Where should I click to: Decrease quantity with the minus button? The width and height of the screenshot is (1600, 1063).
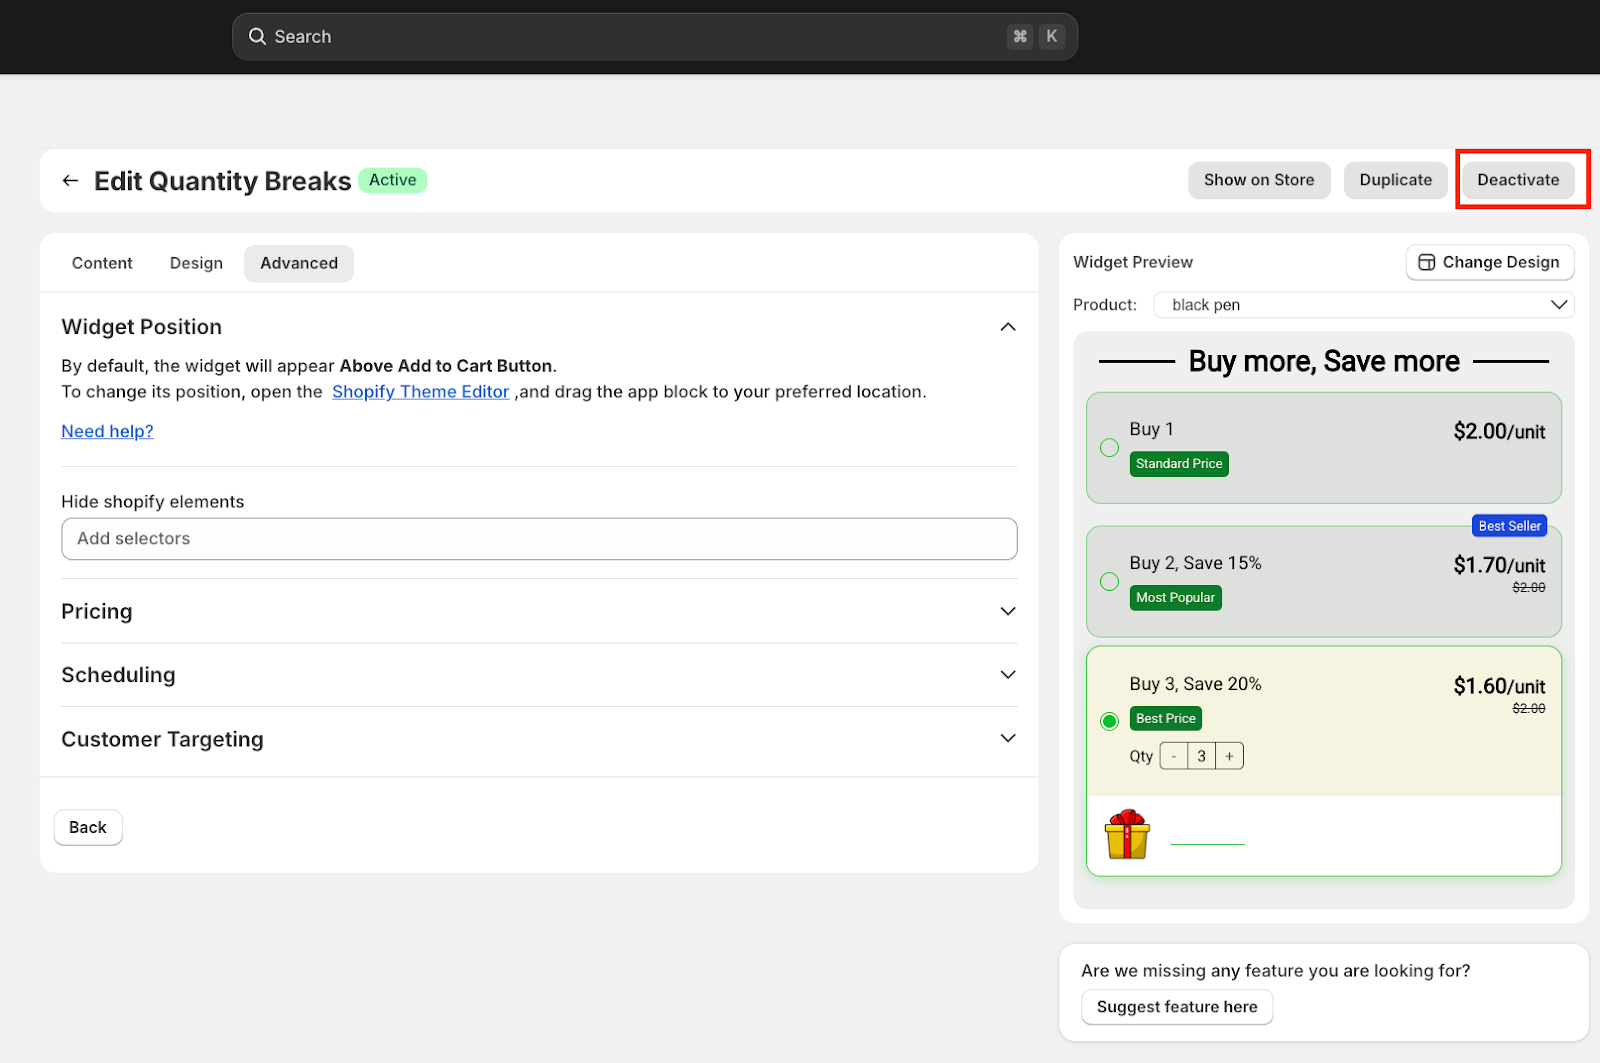tap(1174, 757)
